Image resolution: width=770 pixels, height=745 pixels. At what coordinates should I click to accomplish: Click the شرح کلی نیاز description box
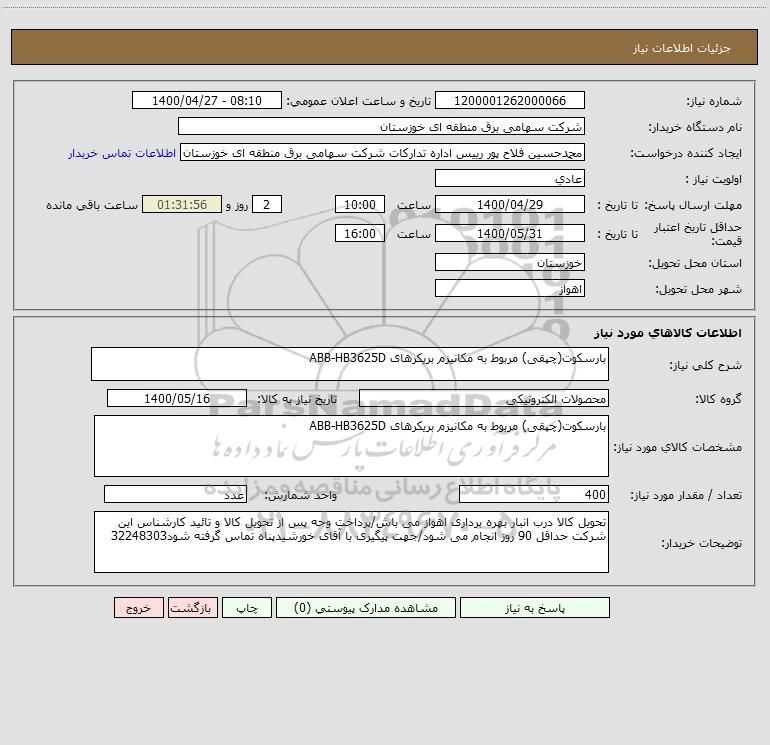pyautogui.click(x=350, y=364)
